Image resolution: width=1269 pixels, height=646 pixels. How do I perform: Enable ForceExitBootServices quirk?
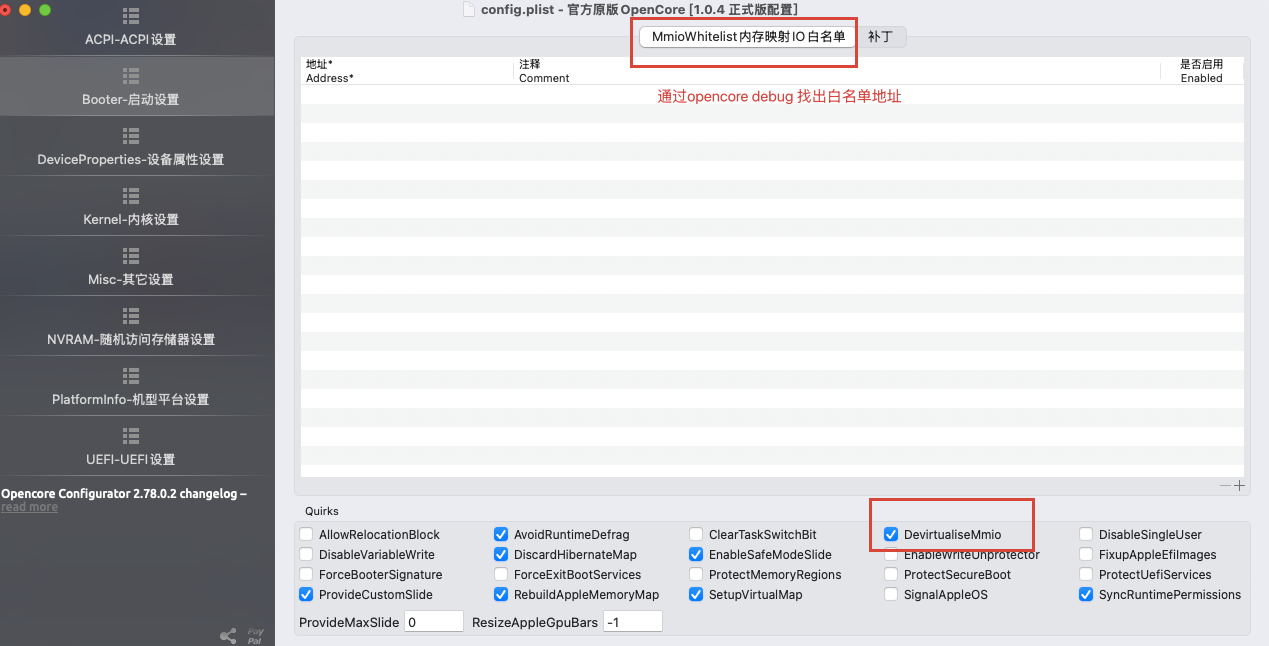(x=501, y=575)
